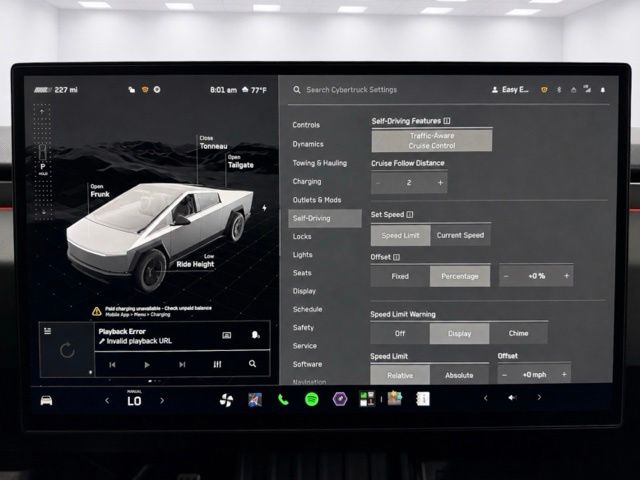Tap the orange sentry icon beside profile name
The height and width of the screenshot is (480, 640).
click(x=544, y=90)
